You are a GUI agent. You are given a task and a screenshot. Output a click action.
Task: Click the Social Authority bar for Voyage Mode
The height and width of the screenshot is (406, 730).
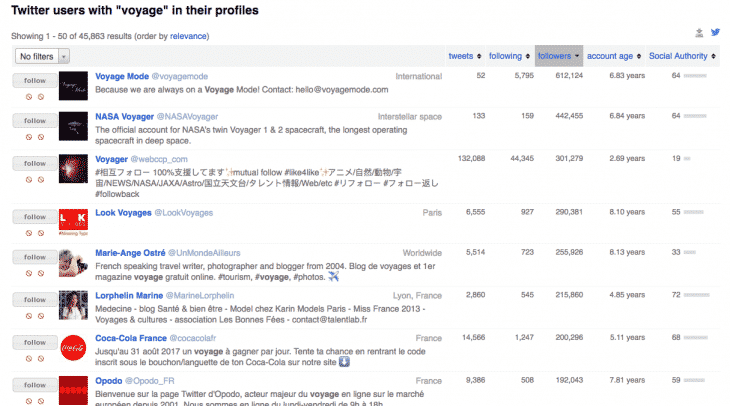point(695,76)
